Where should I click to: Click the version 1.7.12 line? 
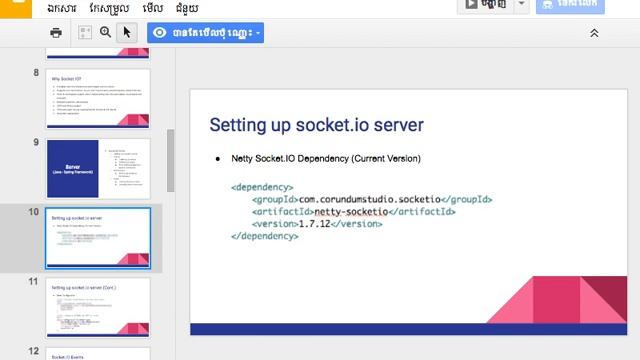pos(317,224)
